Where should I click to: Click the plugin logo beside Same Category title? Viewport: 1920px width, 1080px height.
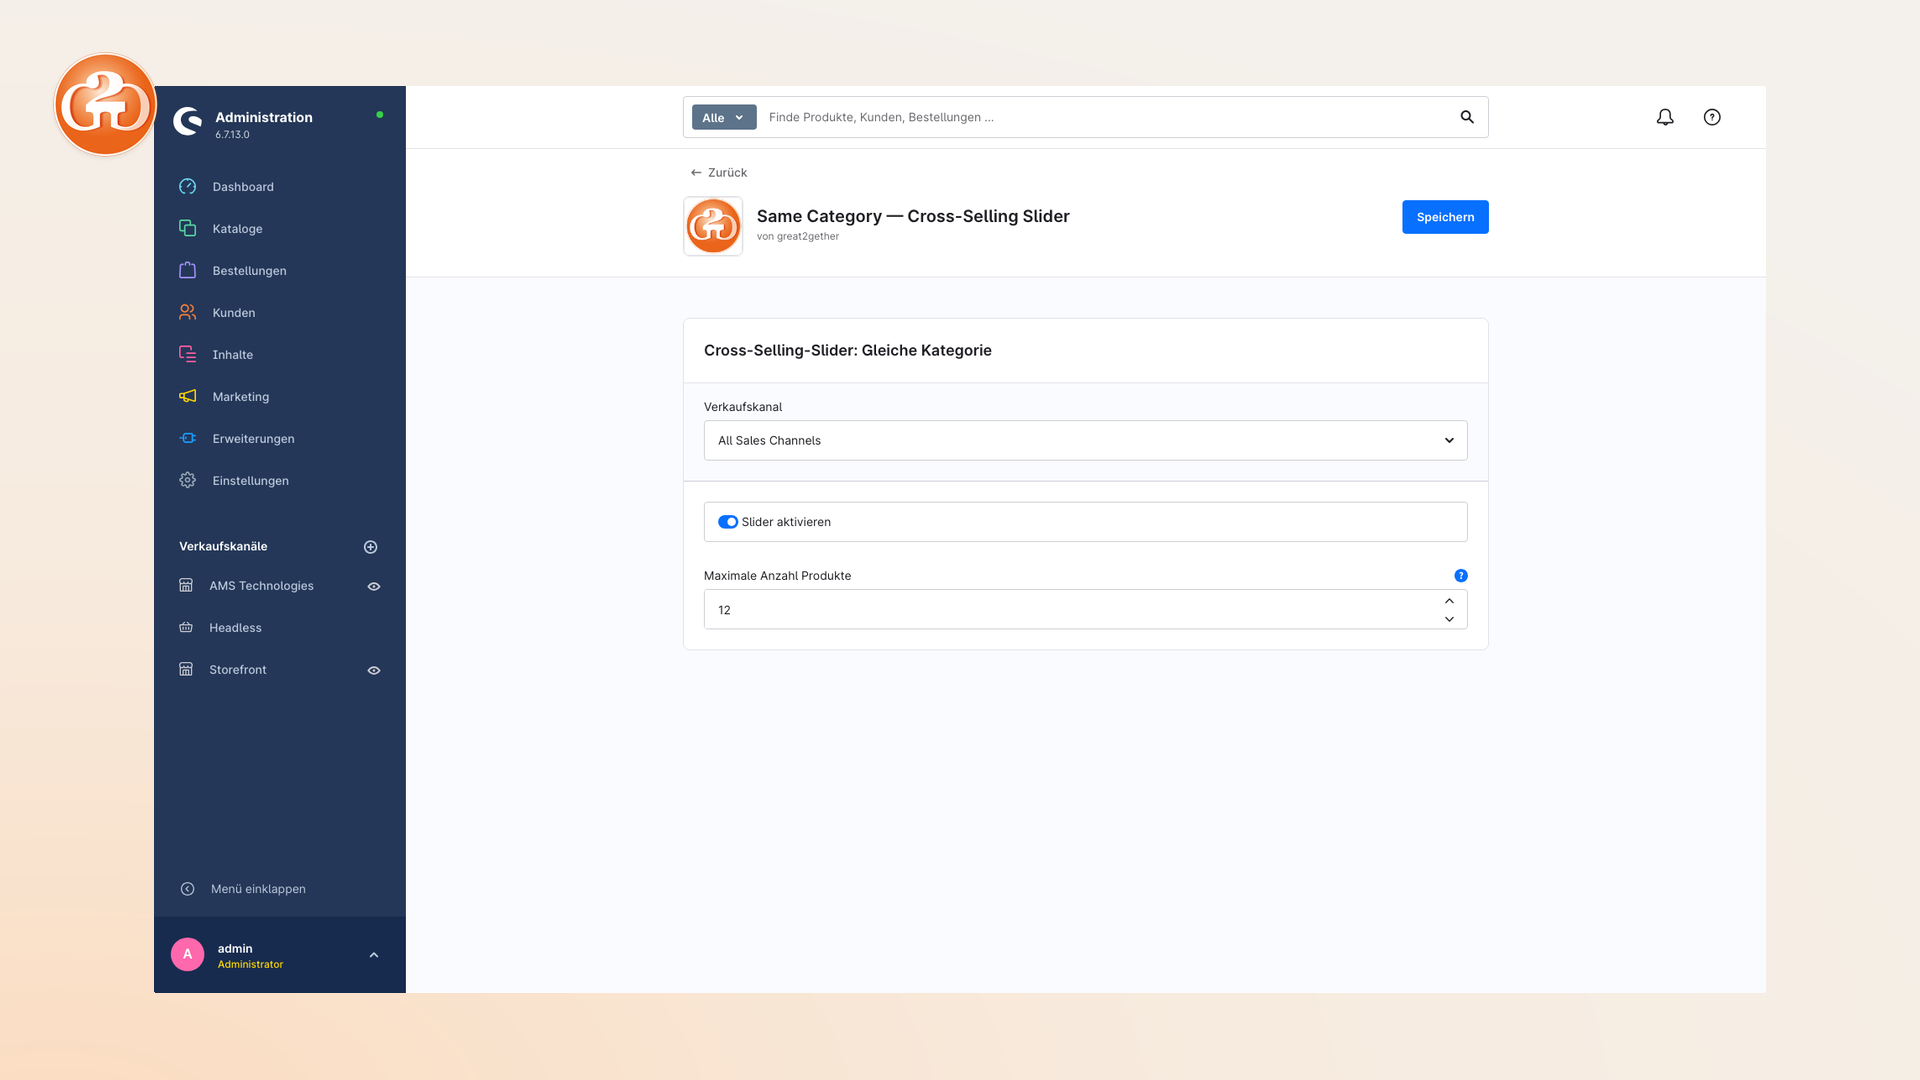[713, 226]
